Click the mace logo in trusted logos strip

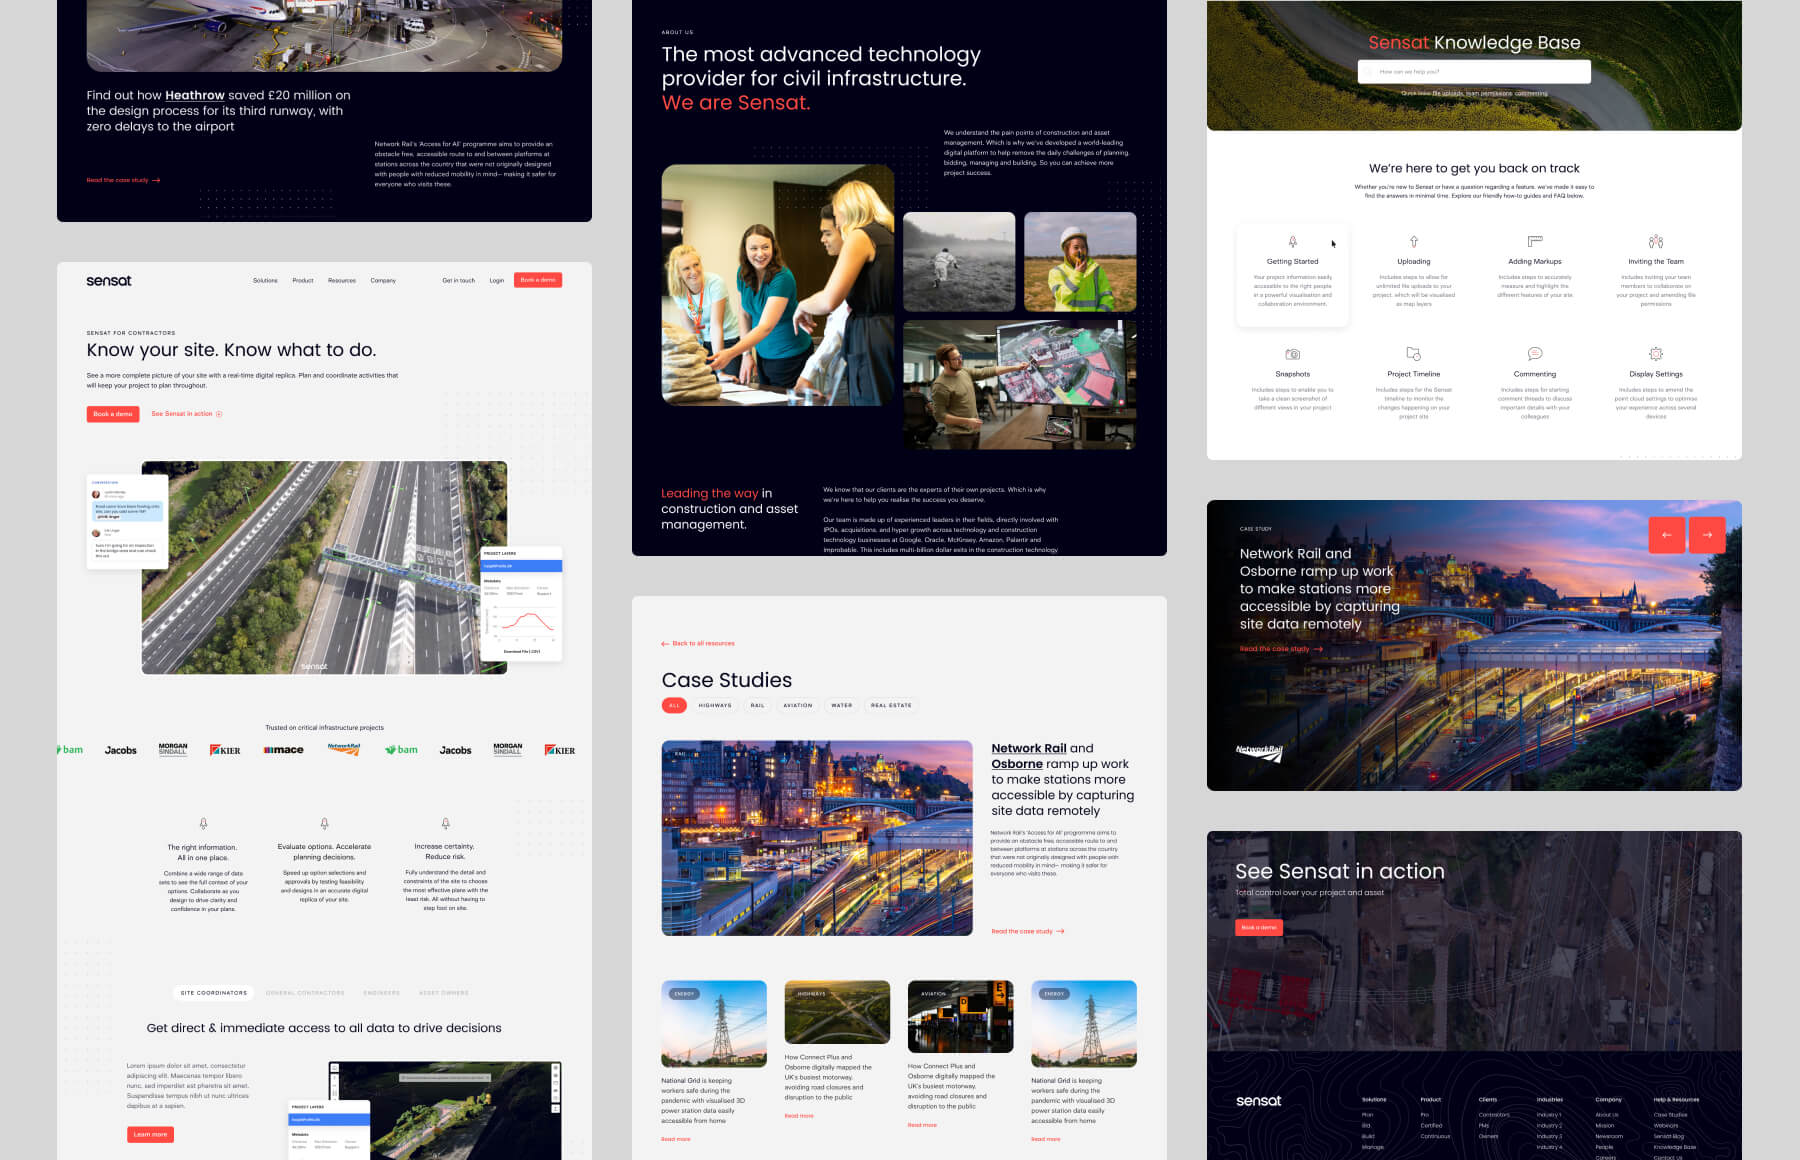(x=284, y=750)
